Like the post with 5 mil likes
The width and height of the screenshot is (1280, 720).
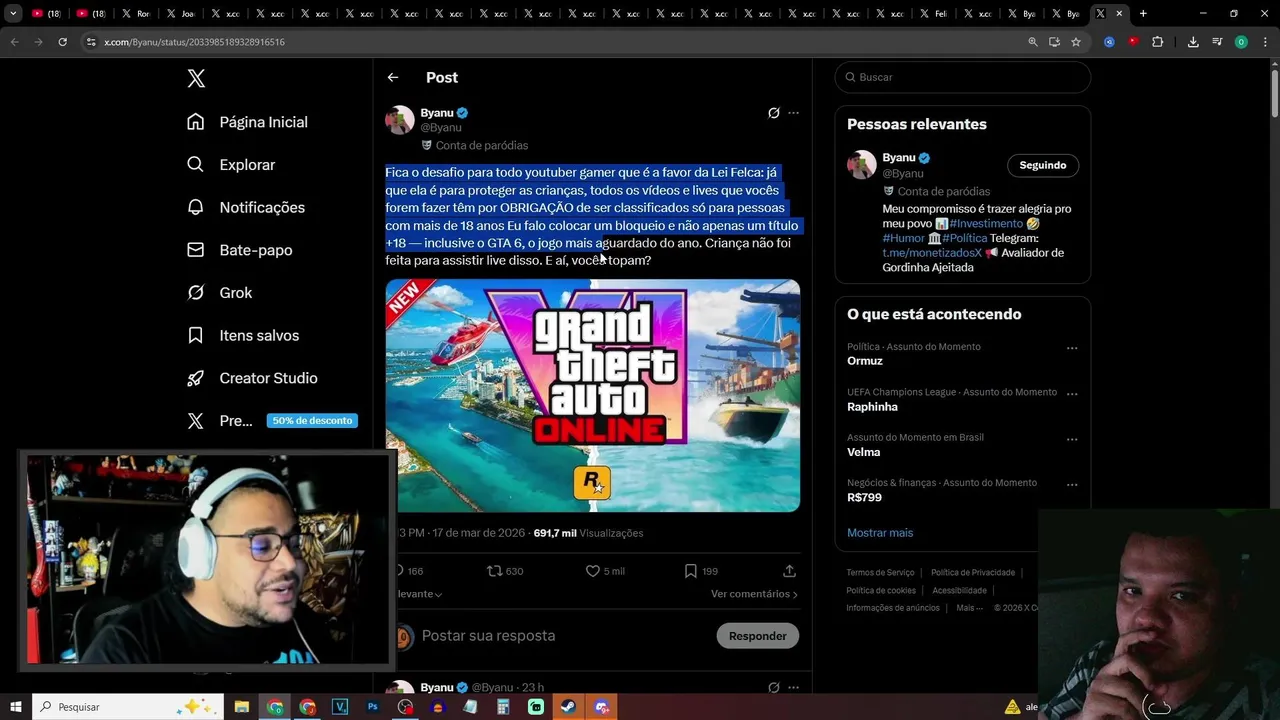(x=605, y=571)
